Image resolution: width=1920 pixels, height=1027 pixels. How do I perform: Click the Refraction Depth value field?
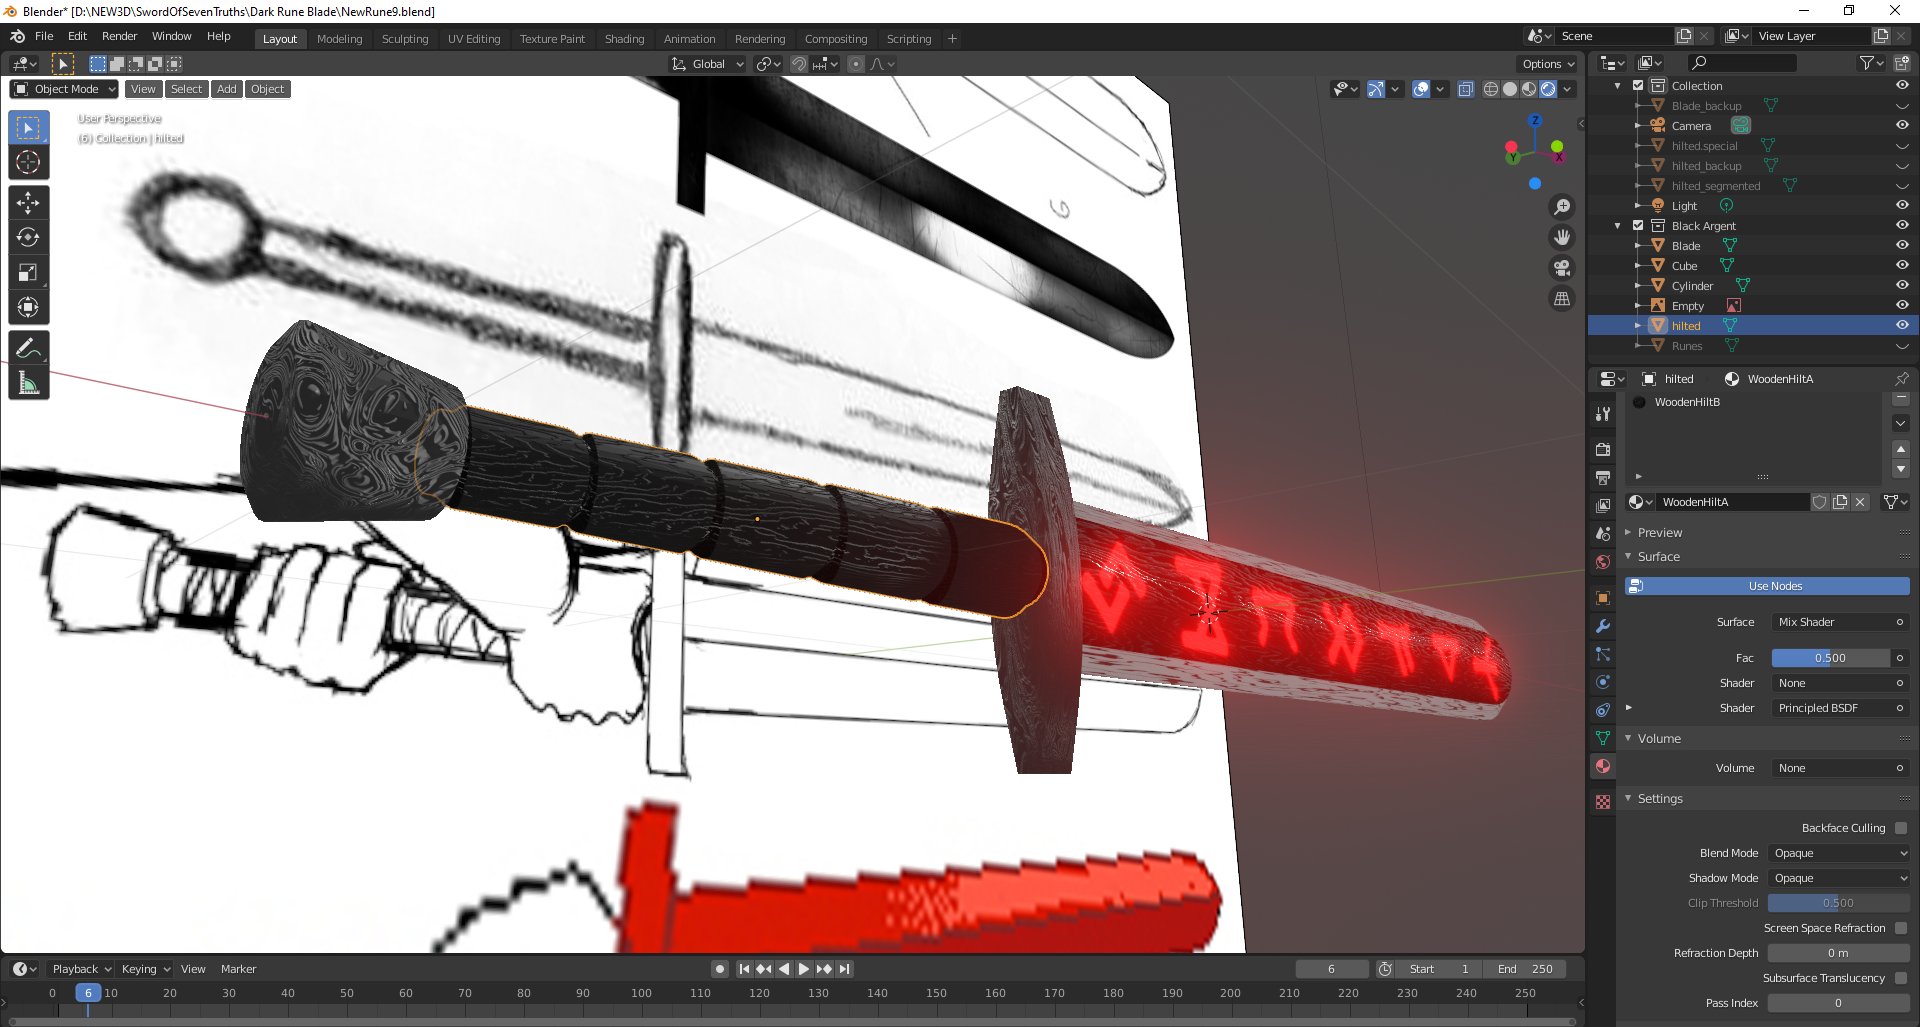(1838, 953)
